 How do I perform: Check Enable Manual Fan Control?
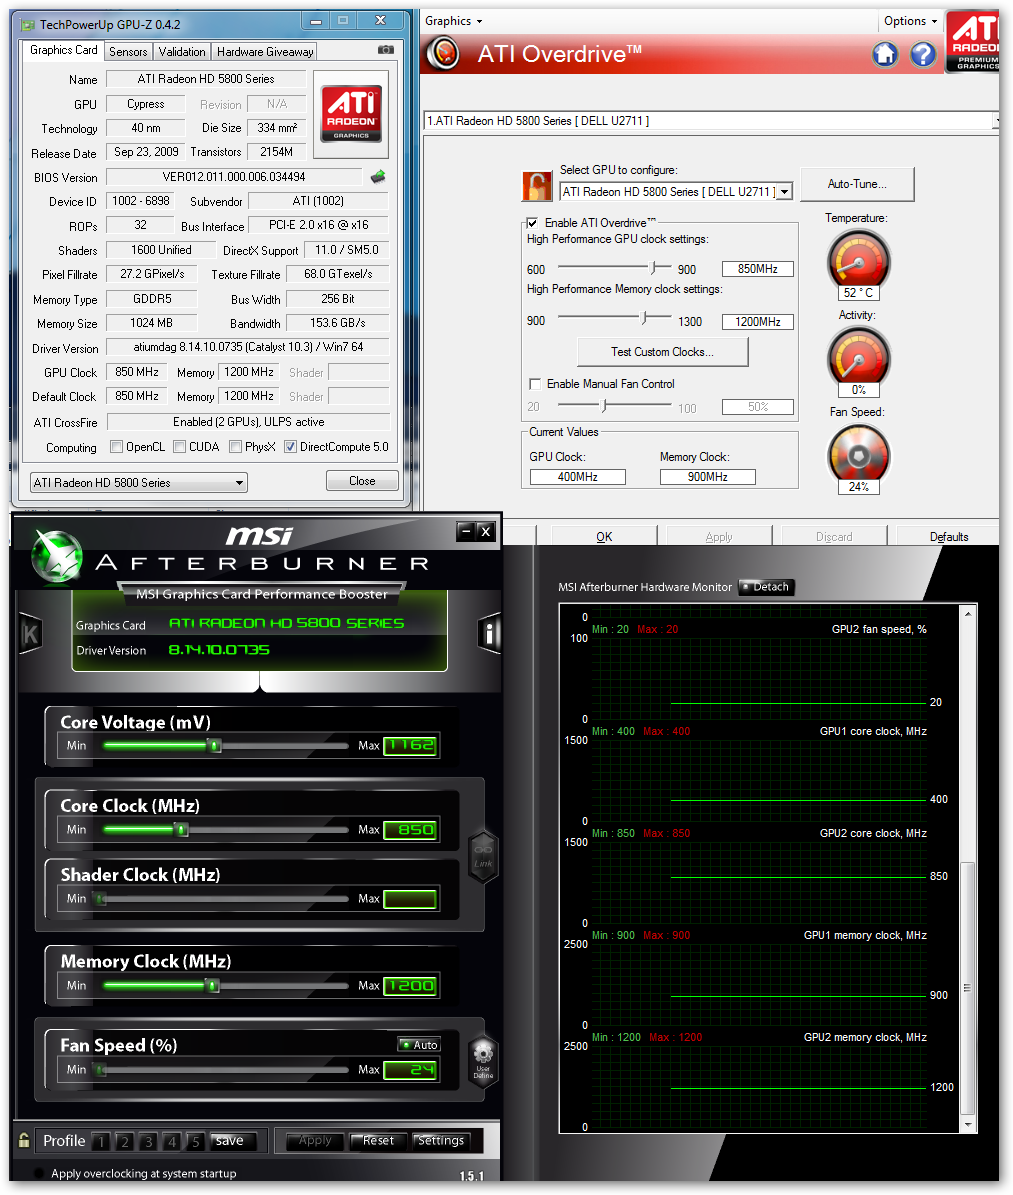(x=535, y=383)
